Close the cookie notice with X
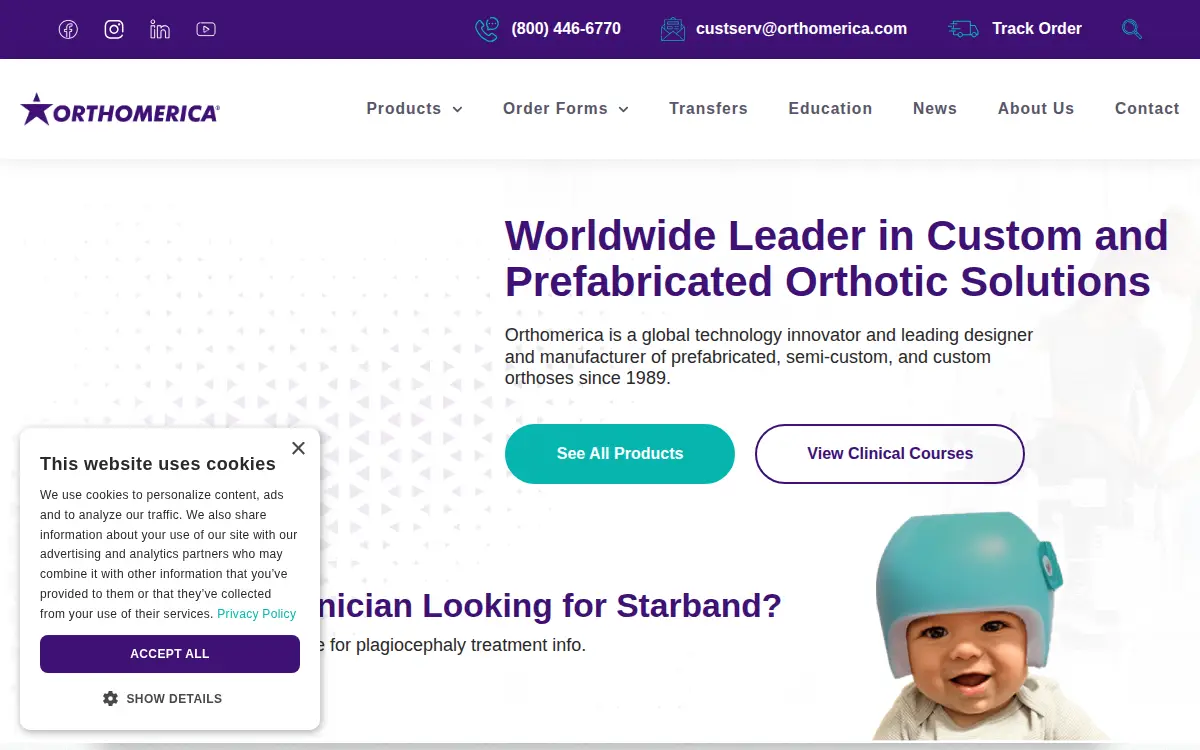 (x=298, y=448)
